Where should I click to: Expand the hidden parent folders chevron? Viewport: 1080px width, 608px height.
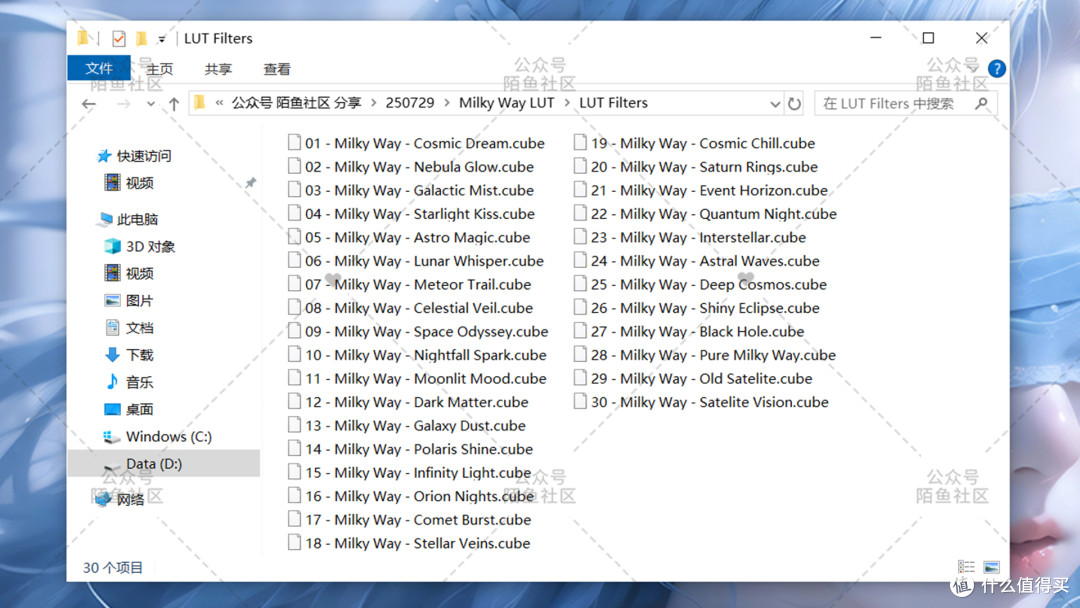point(219,103)
